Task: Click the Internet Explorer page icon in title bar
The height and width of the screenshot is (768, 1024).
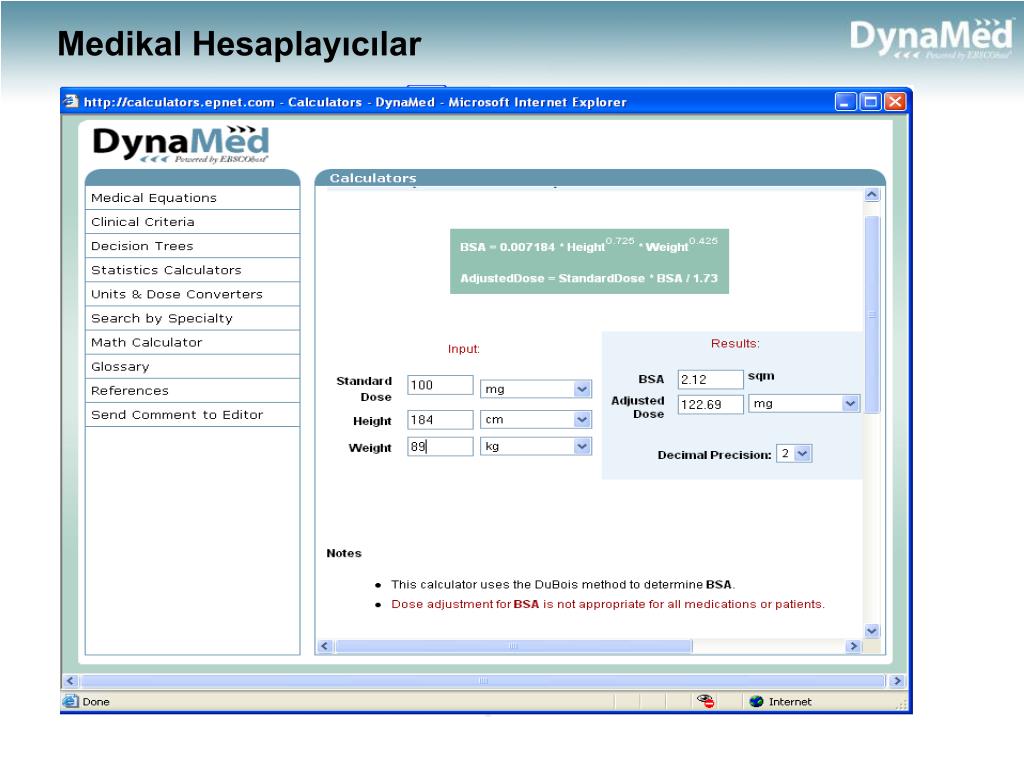Action: (71, 101)
